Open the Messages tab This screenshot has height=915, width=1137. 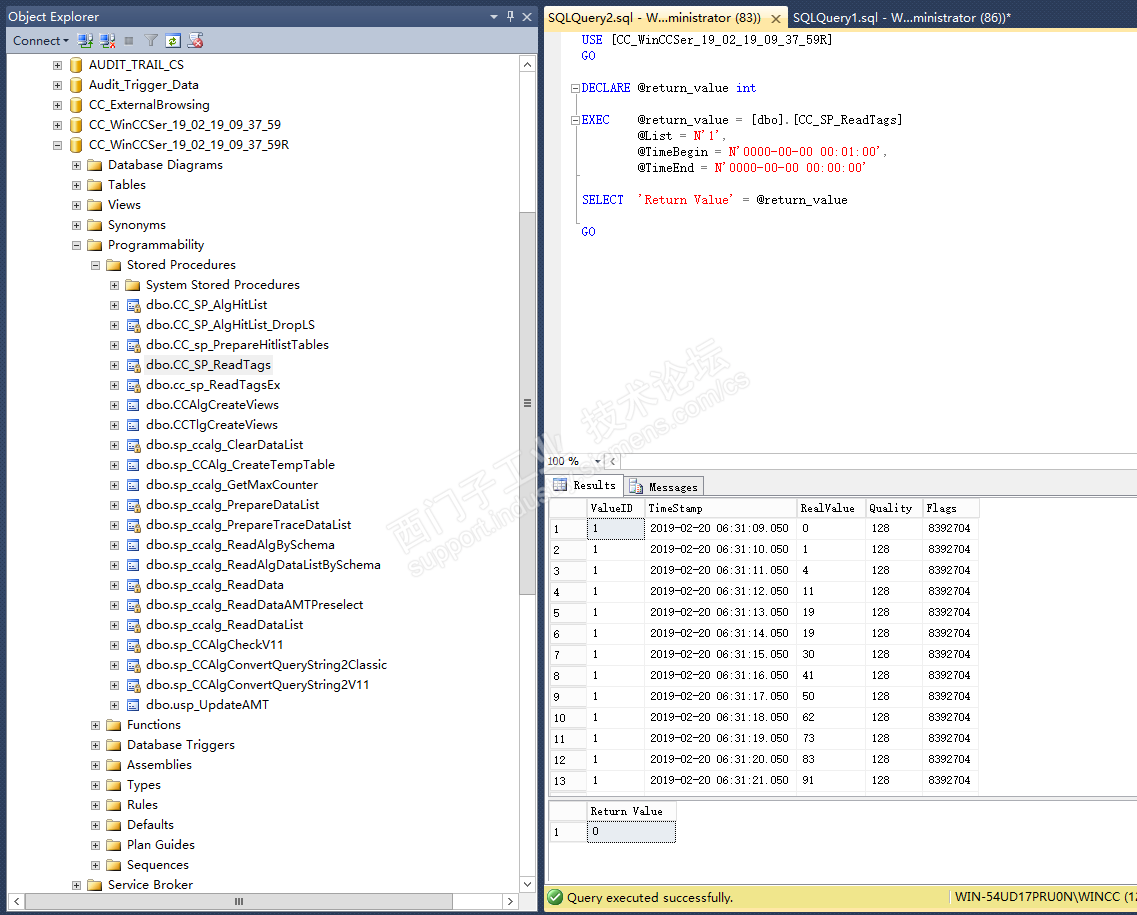tap(664, 487)
